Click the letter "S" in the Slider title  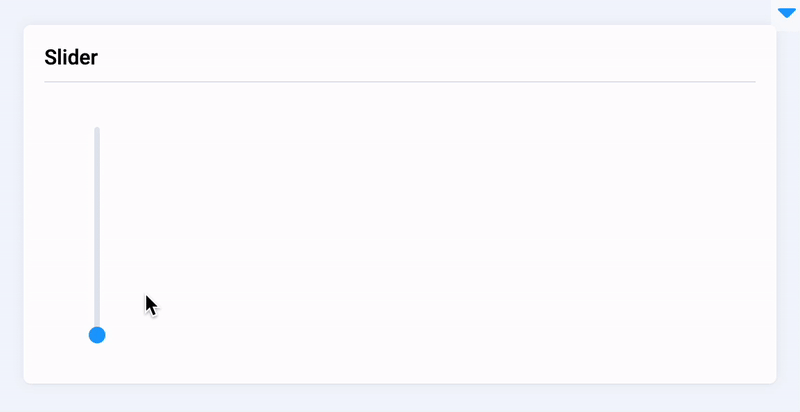[51, 58]
